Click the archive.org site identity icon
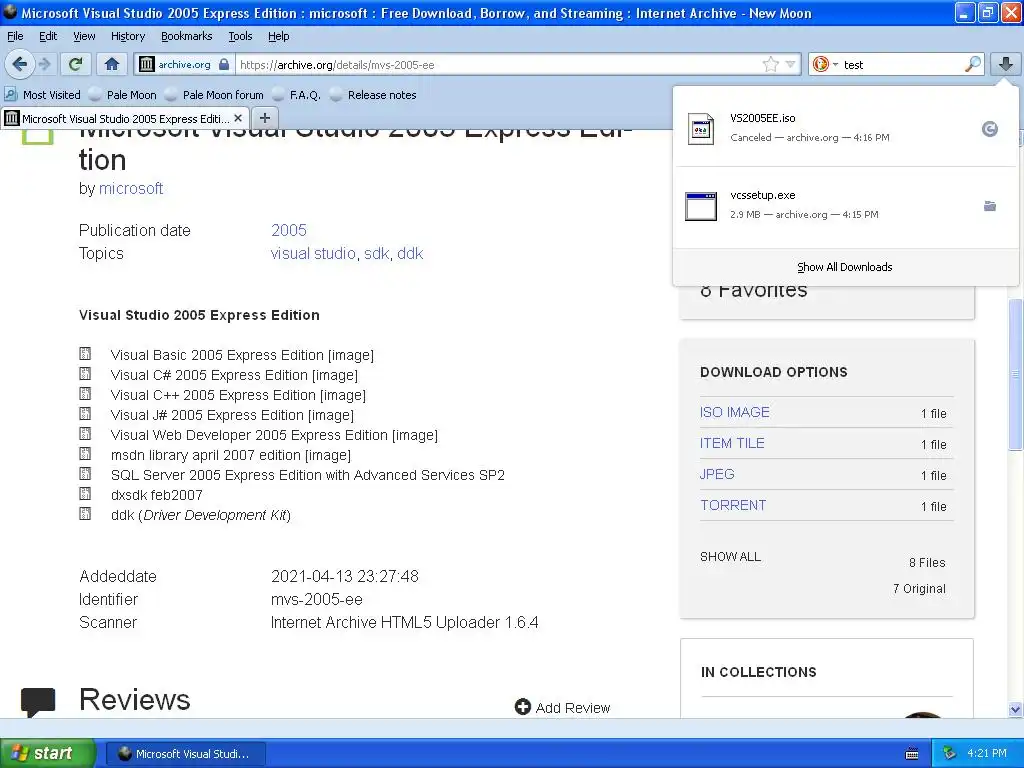Image resolution: width=1024 pixels, height=768 pixels. click(147, 64)
